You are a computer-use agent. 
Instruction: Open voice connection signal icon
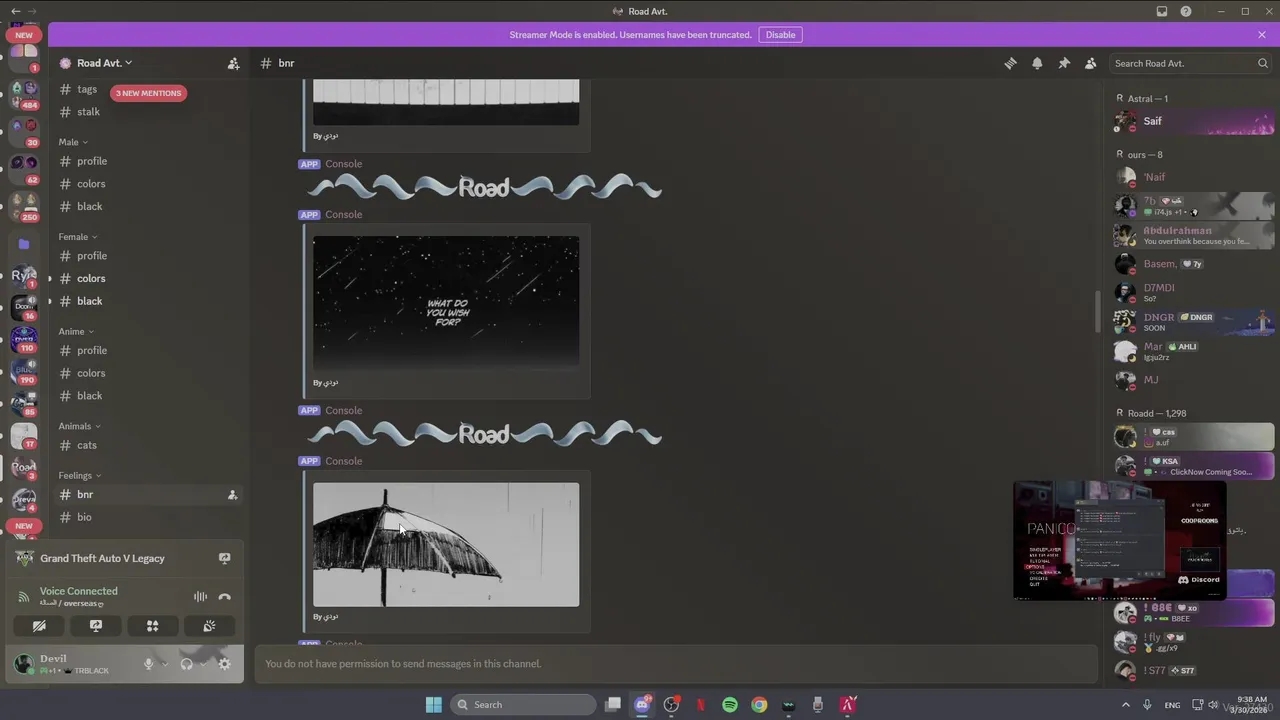point(23,597)
